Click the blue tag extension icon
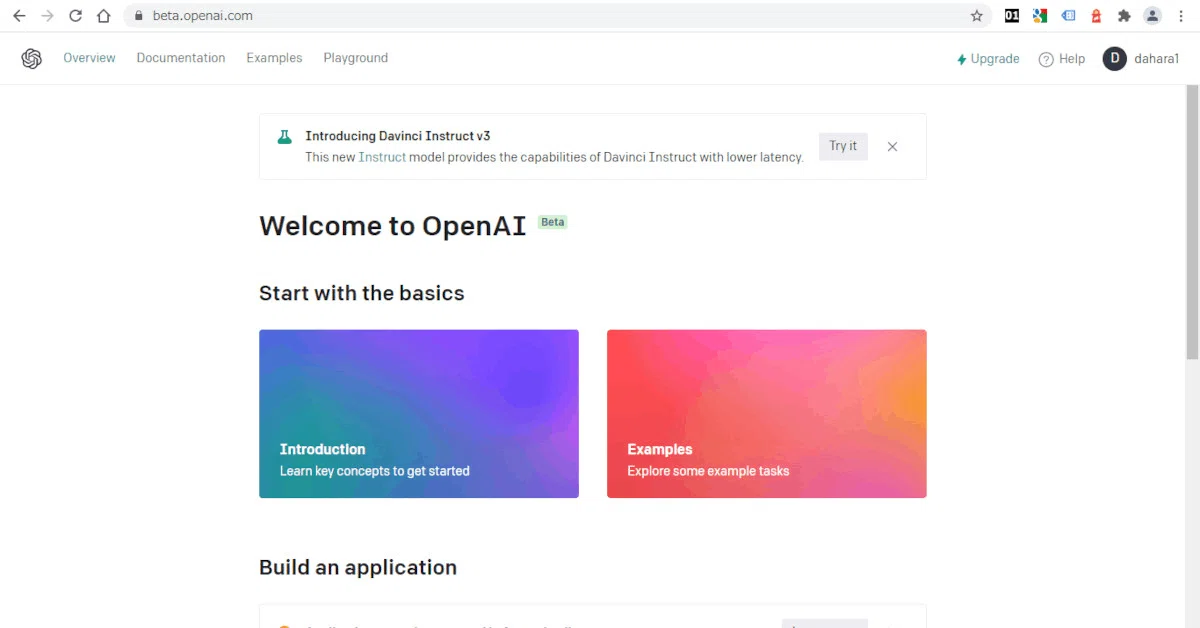The image size is (1200, 628). pyautogui.click(x=1068, y=16)
